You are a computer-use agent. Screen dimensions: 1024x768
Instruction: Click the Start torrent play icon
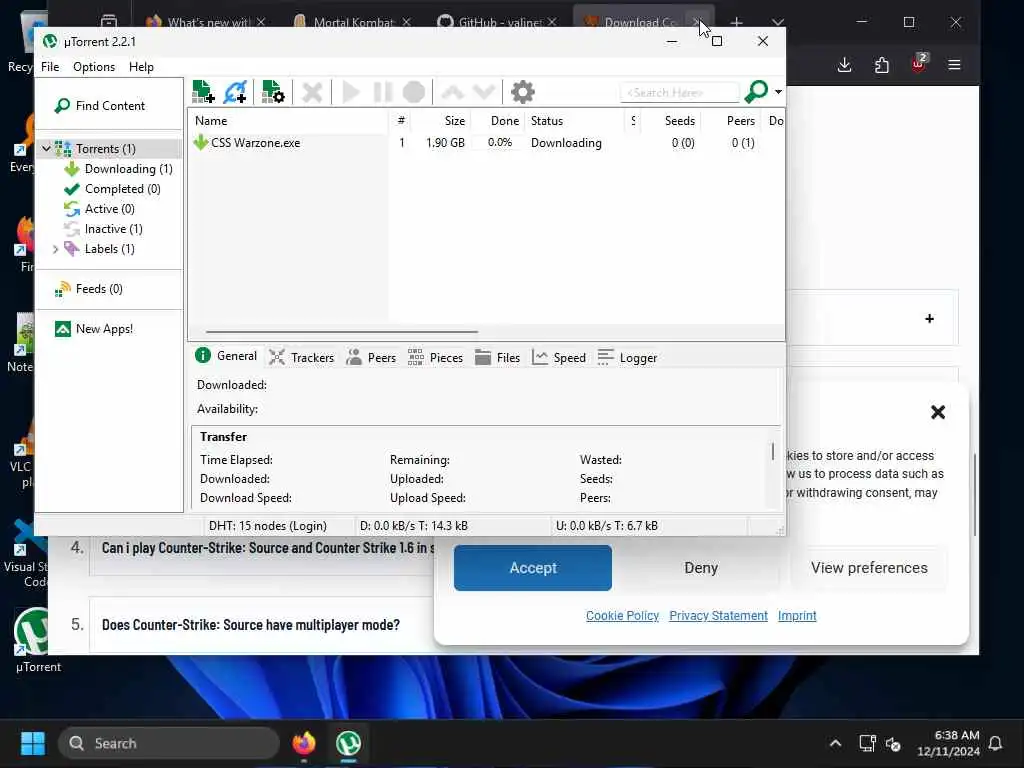click(x=351, y=92)
